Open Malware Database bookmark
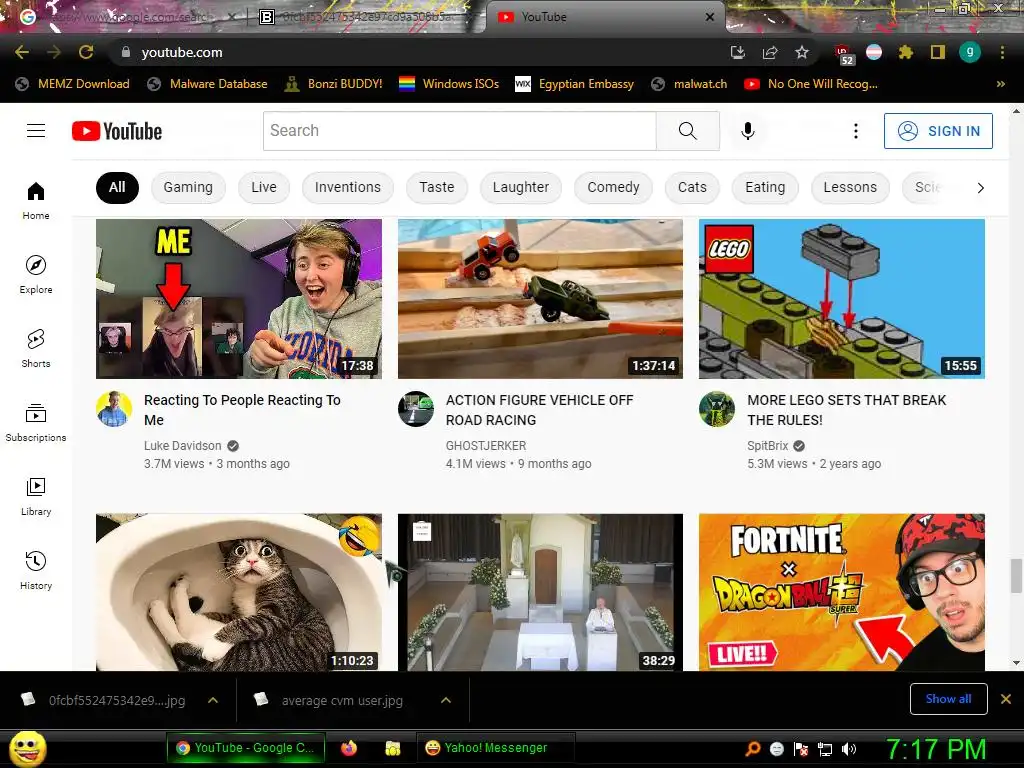 (208, 84)
